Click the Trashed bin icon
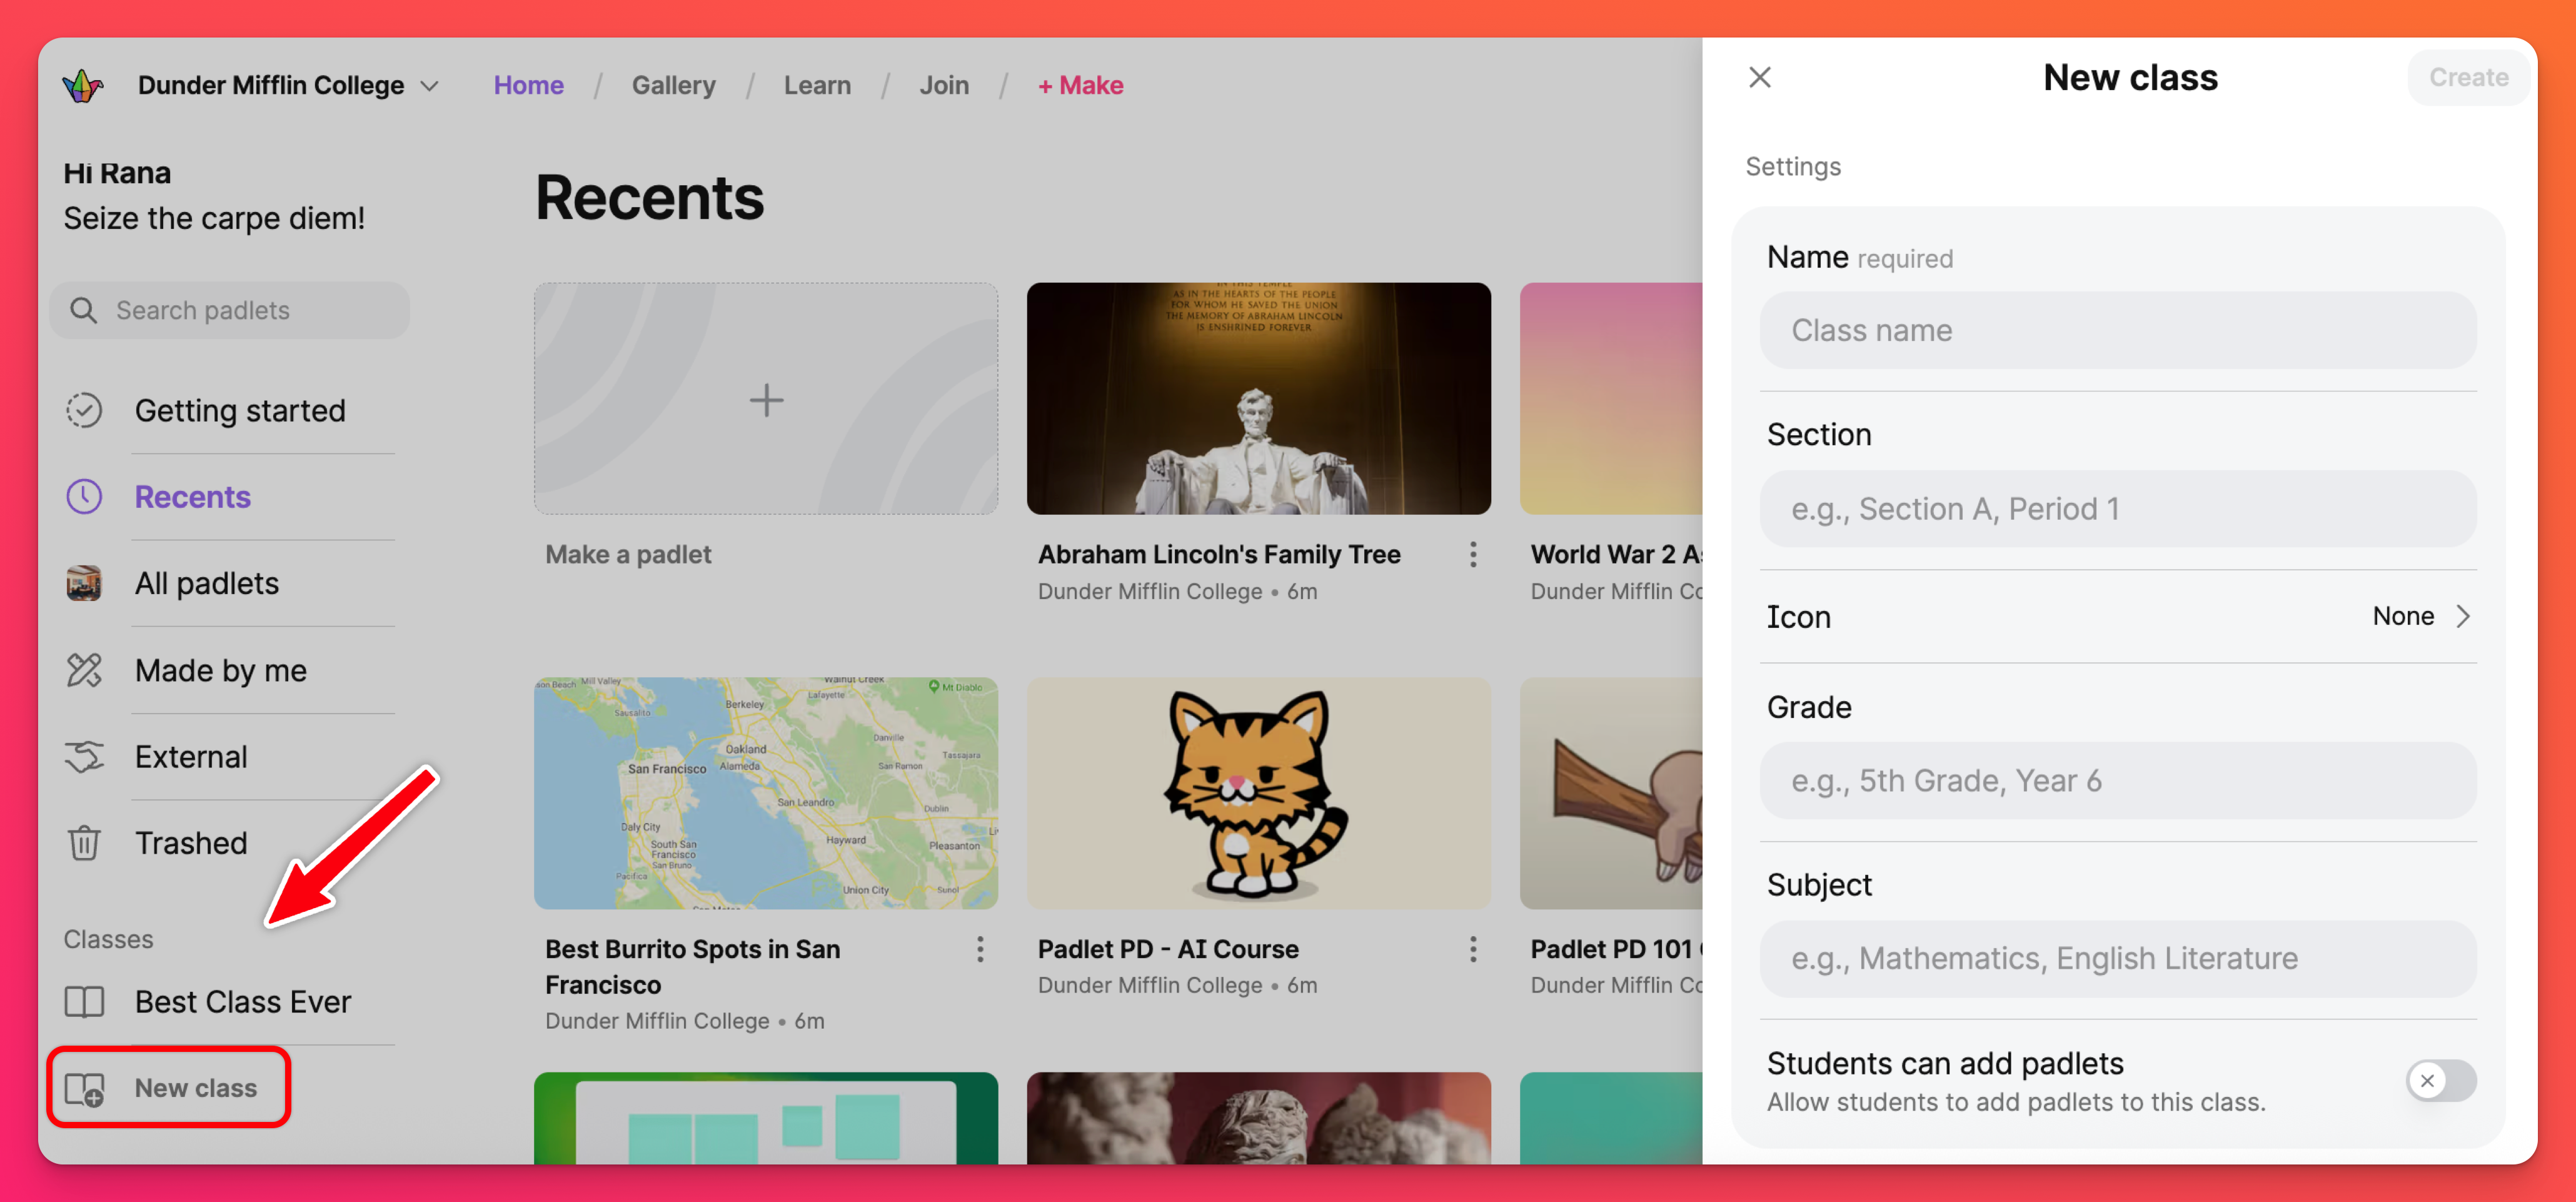This screenshot has width=2576, height=1202. (84, 843)
